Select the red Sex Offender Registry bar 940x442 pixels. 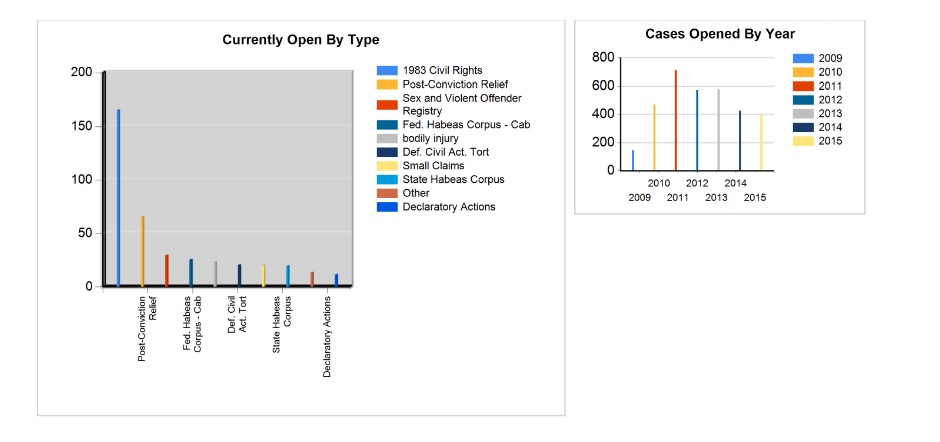(167, 270)
